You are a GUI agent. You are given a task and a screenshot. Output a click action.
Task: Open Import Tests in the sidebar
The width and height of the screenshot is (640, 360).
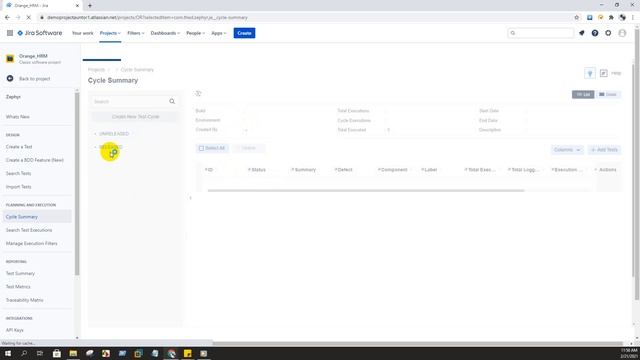point(18,187)
